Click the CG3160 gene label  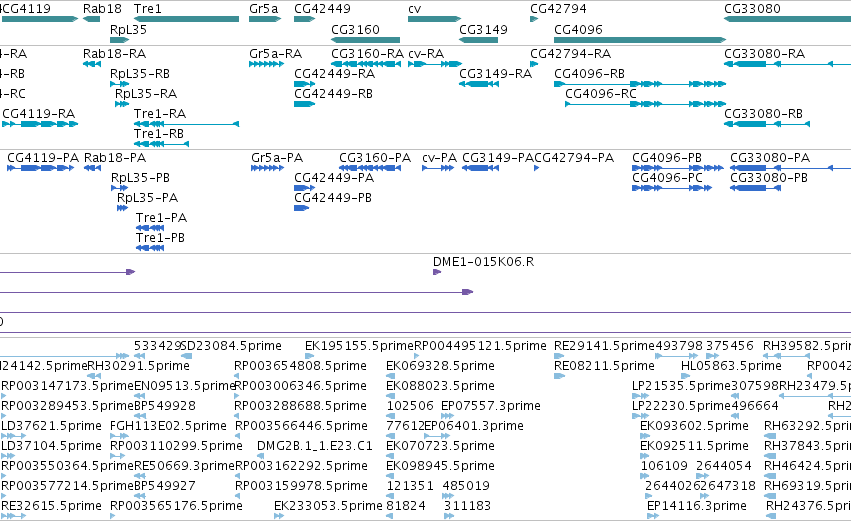pos(355,29)
